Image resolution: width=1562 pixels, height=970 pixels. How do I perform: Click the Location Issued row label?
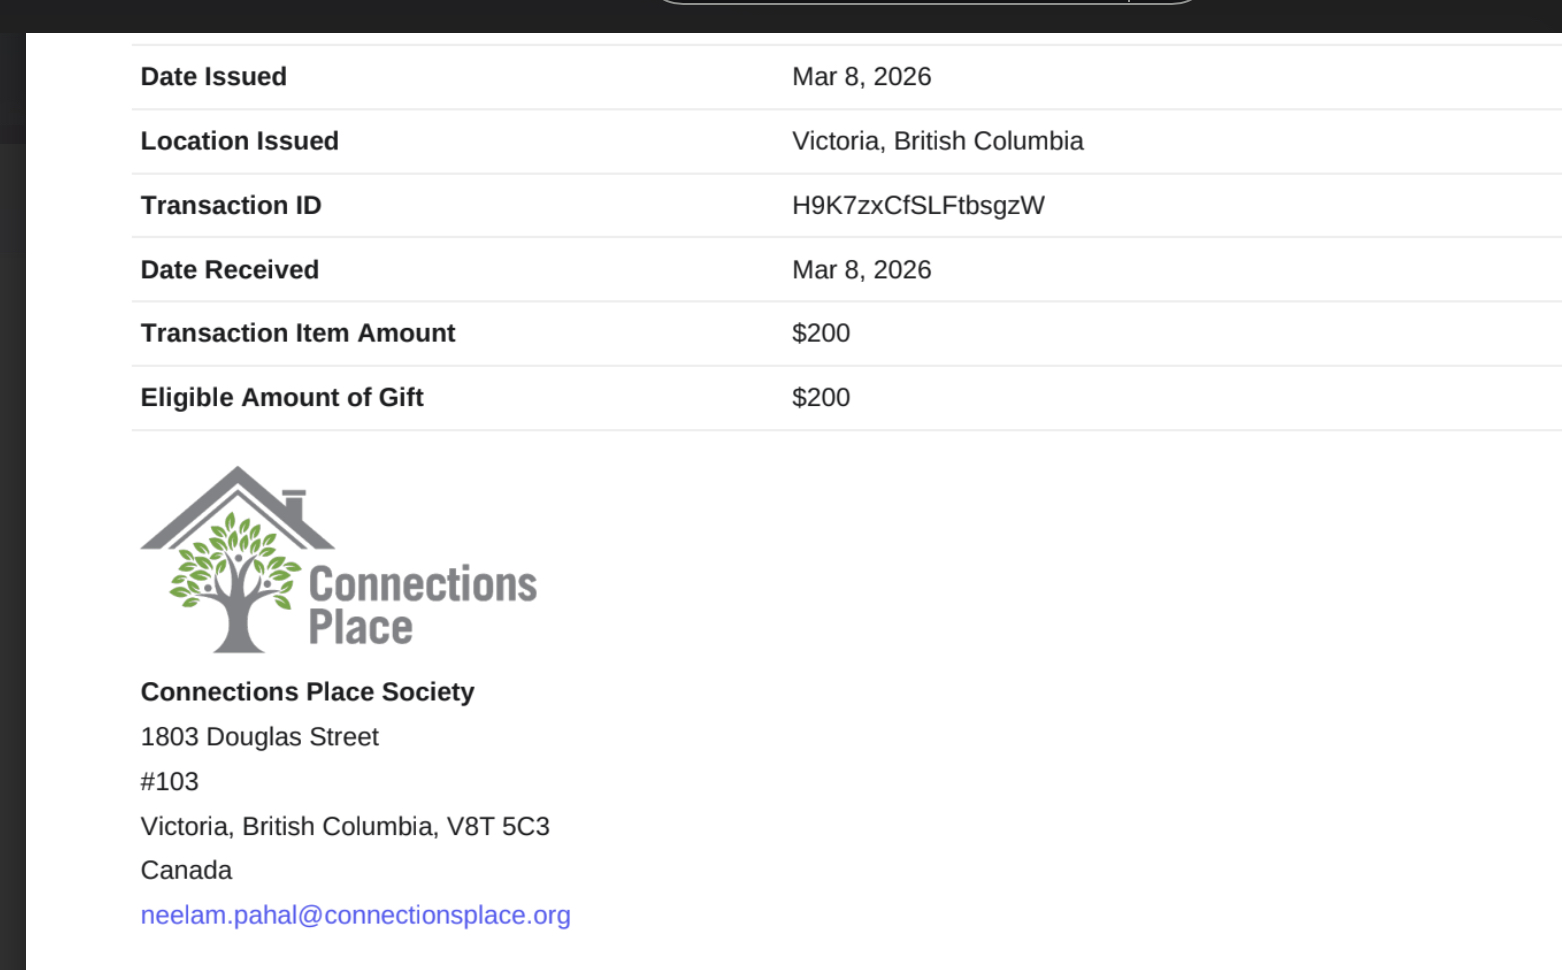point(239,141)
